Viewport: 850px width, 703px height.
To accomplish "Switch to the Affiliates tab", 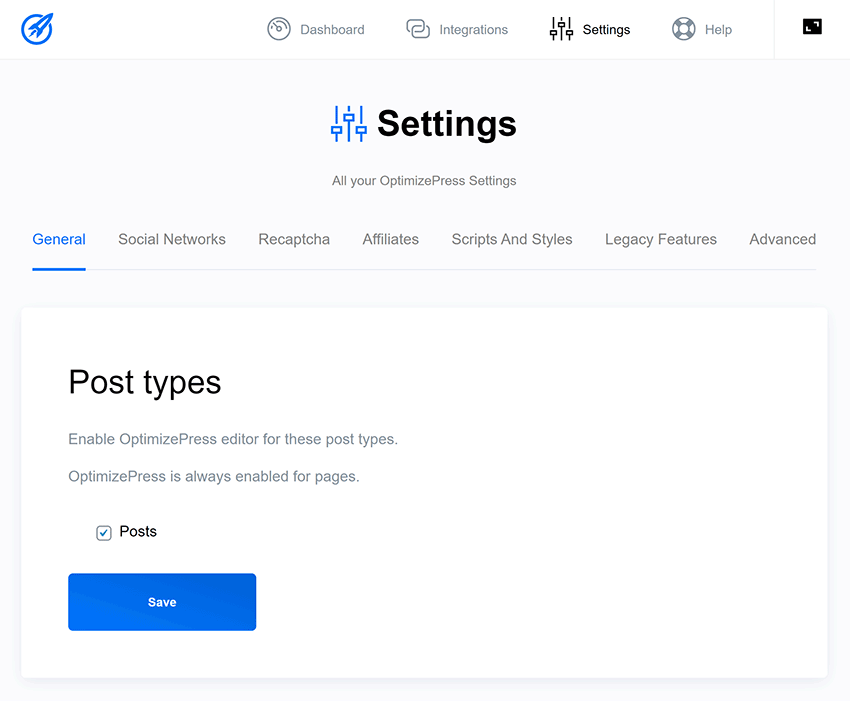I will [x=391, y=240].
